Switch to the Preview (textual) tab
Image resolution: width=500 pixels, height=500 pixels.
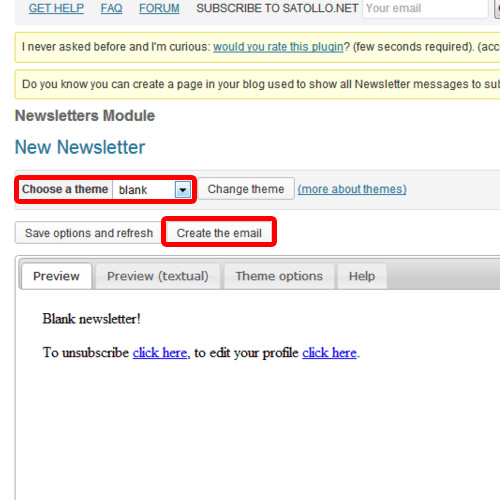pos(158,276)
